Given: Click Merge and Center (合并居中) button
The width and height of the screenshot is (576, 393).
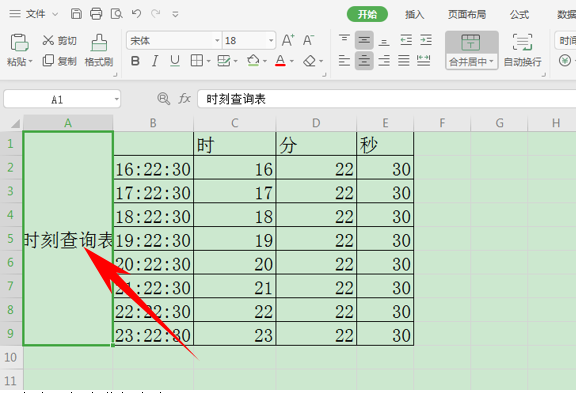Looking at the screenshot, I should pyautogui.click(x=472, y=50).
